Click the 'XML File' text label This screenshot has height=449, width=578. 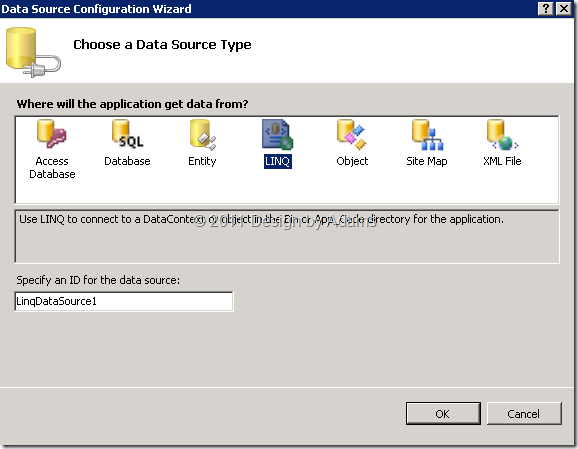point(502,161)
